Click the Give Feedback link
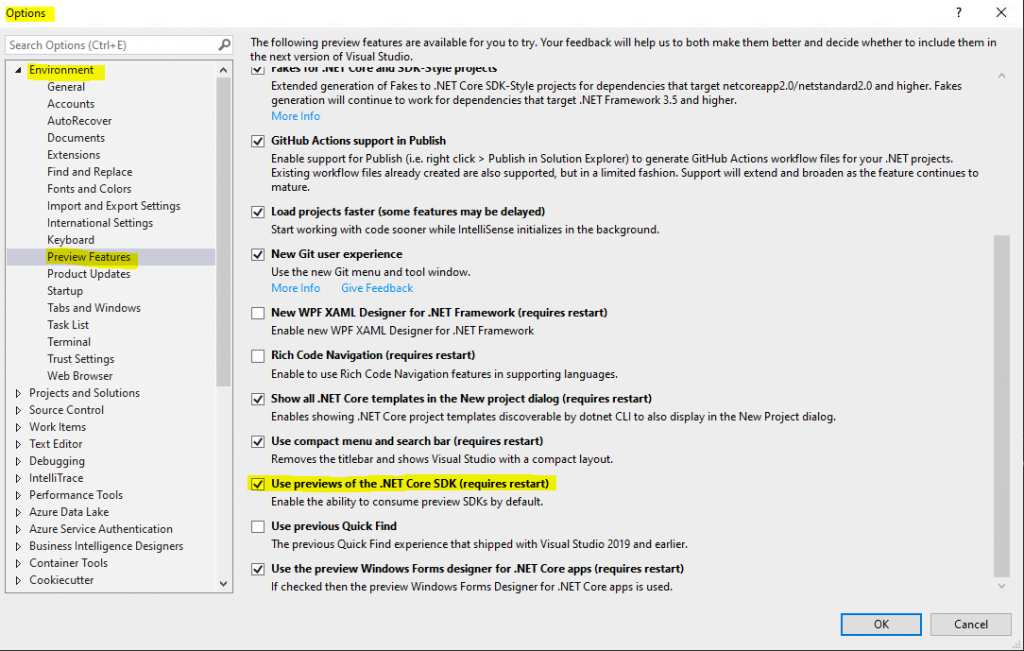The height and width of the screenshot is (651, 1024). 377,288
